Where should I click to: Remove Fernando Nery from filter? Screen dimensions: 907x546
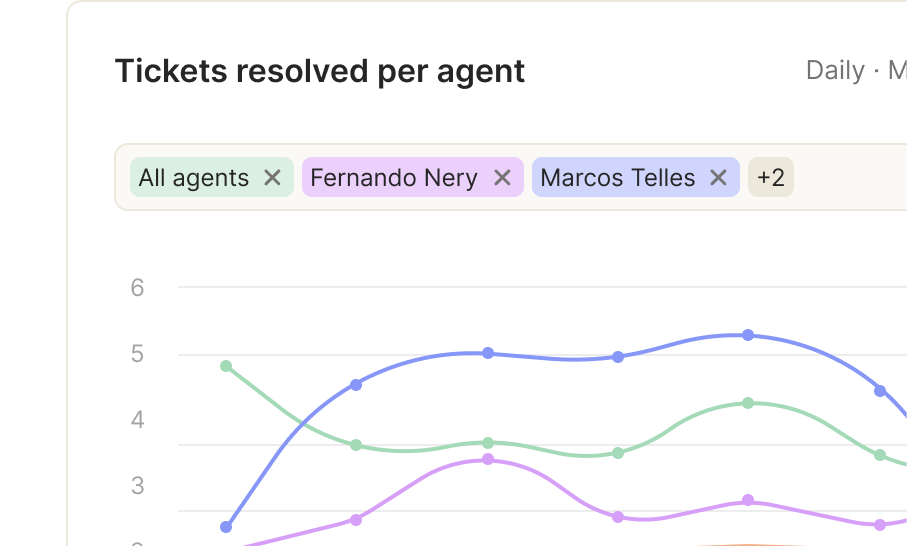(503, 178)
